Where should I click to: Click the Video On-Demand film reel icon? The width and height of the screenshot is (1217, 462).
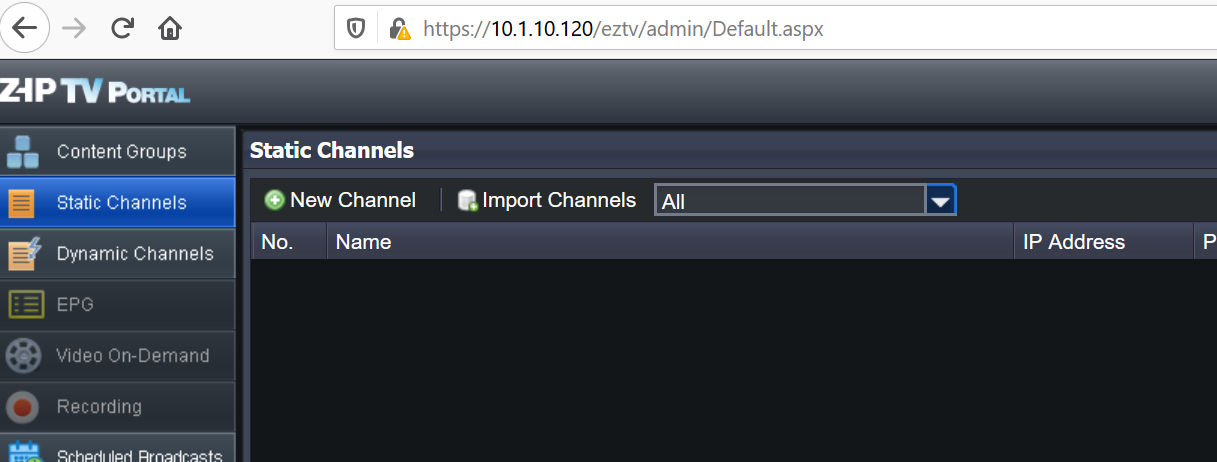click(23, 356)
